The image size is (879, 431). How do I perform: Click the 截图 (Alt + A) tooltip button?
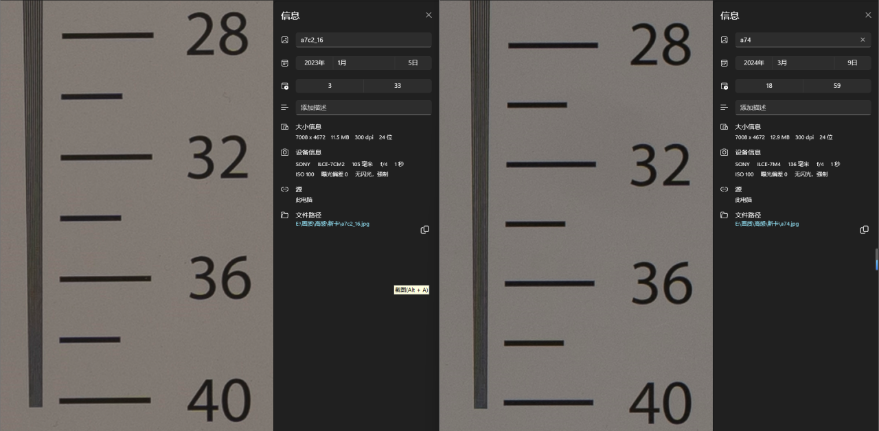[x=412, y=290]
